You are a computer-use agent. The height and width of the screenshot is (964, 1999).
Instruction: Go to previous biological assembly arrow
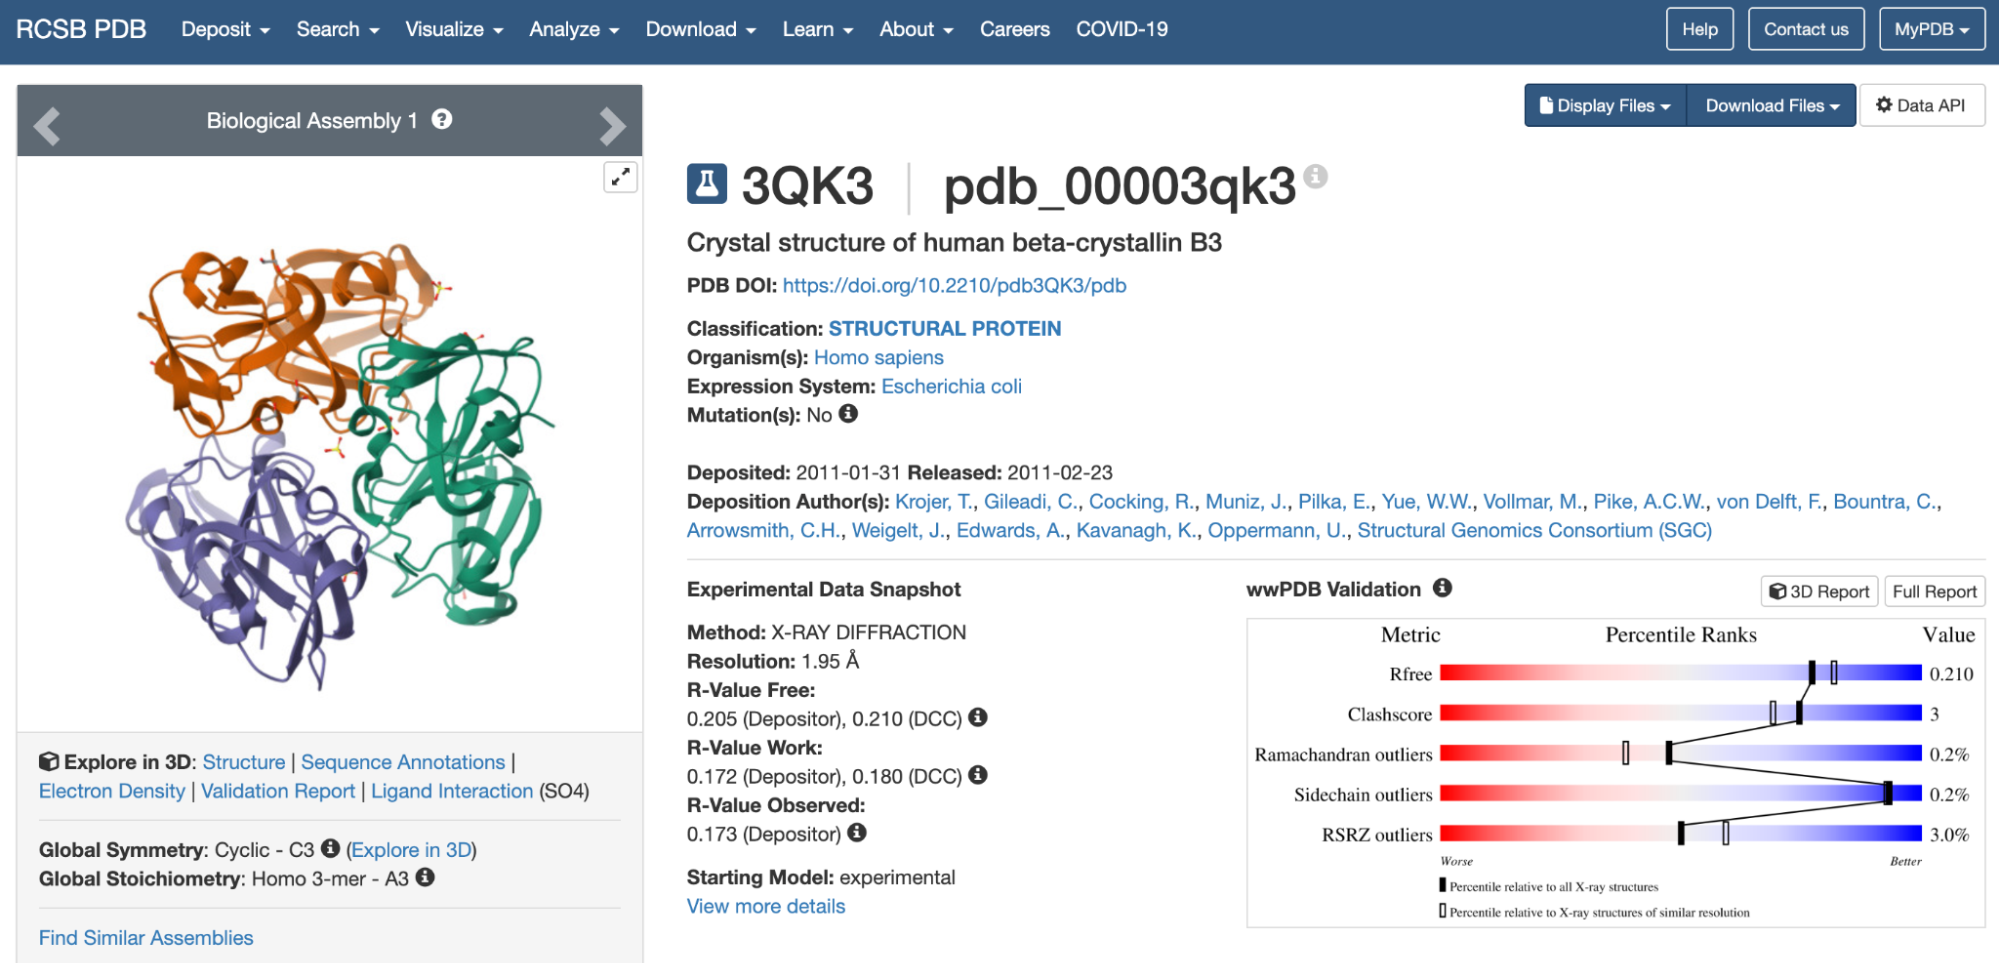click(x=47, y=126)
